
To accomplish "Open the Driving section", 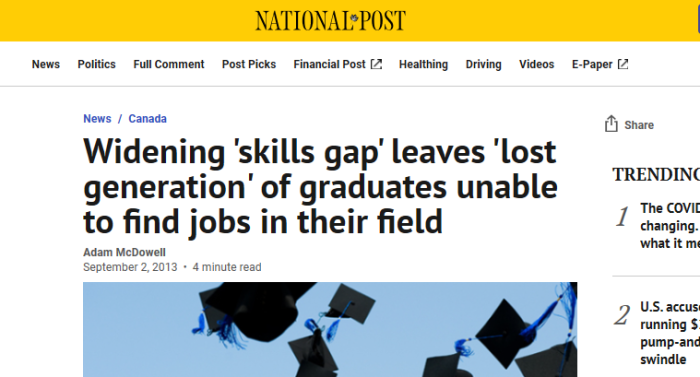I will 483,64.
